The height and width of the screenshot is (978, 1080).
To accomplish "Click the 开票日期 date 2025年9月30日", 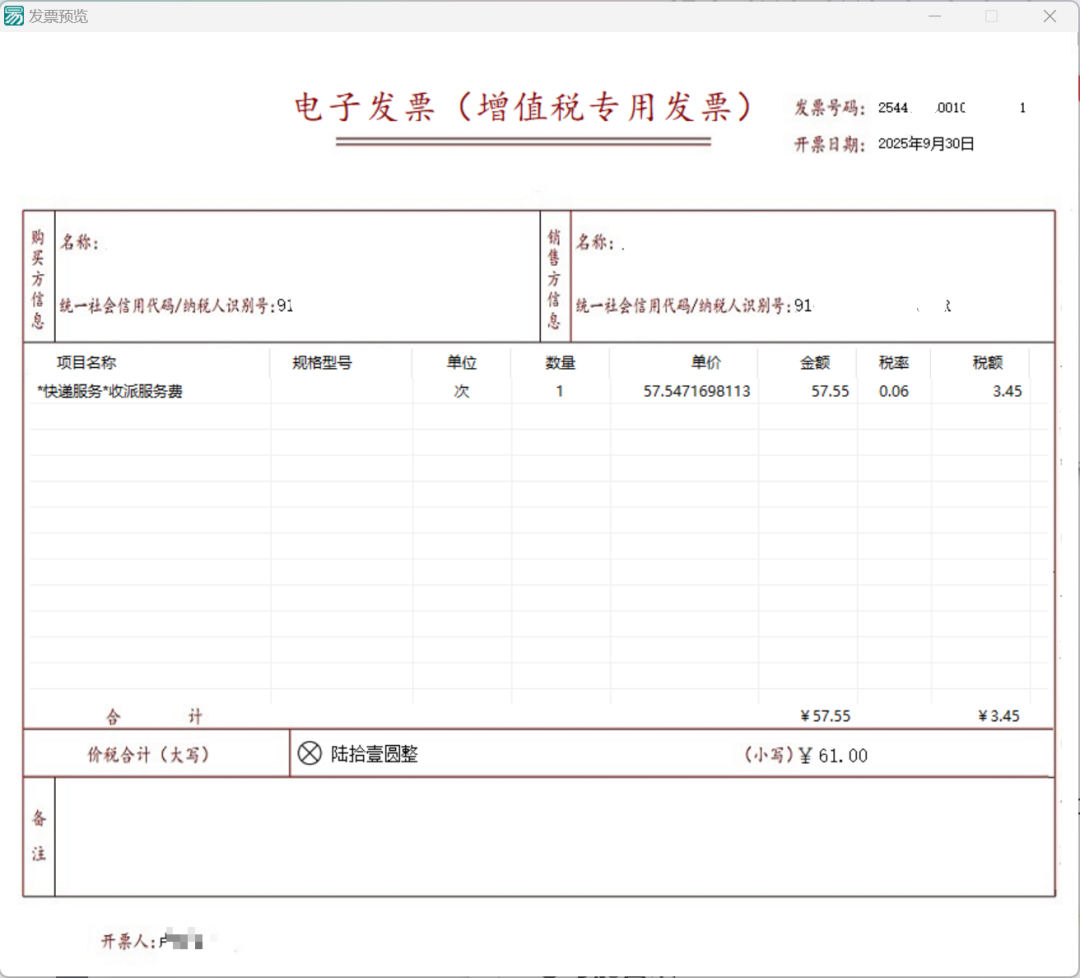I will (926, 143).
